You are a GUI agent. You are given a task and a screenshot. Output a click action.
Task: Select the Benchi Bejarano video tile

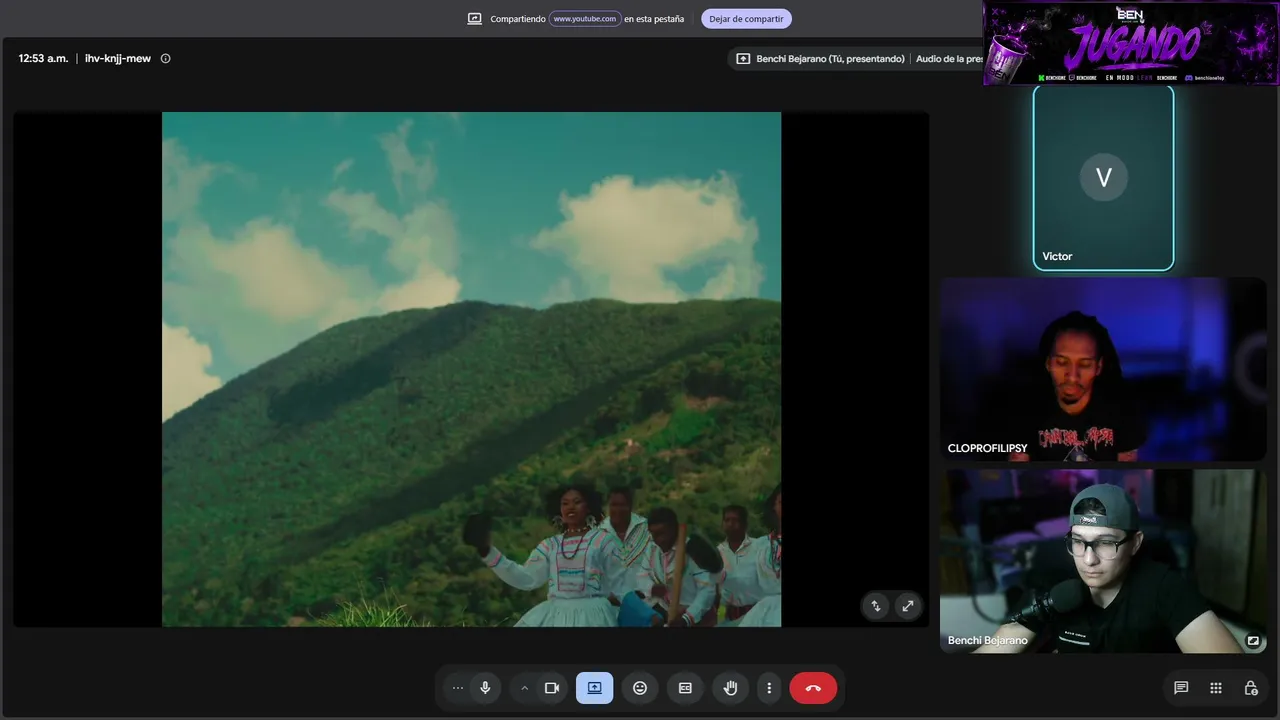(x=1103, y=561)
